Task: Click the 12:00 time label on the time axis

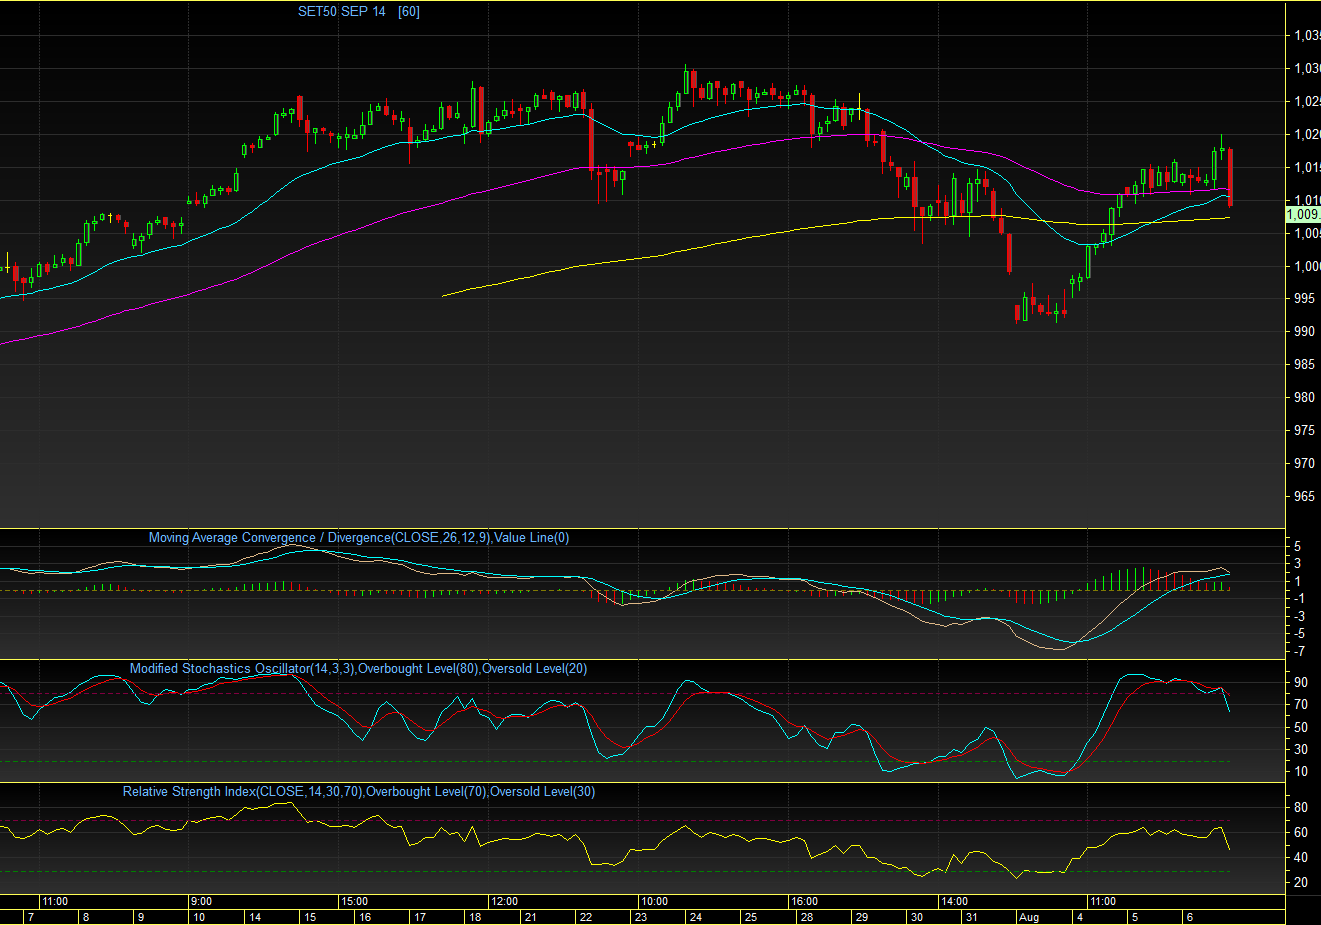Action: tap(504, 902)
